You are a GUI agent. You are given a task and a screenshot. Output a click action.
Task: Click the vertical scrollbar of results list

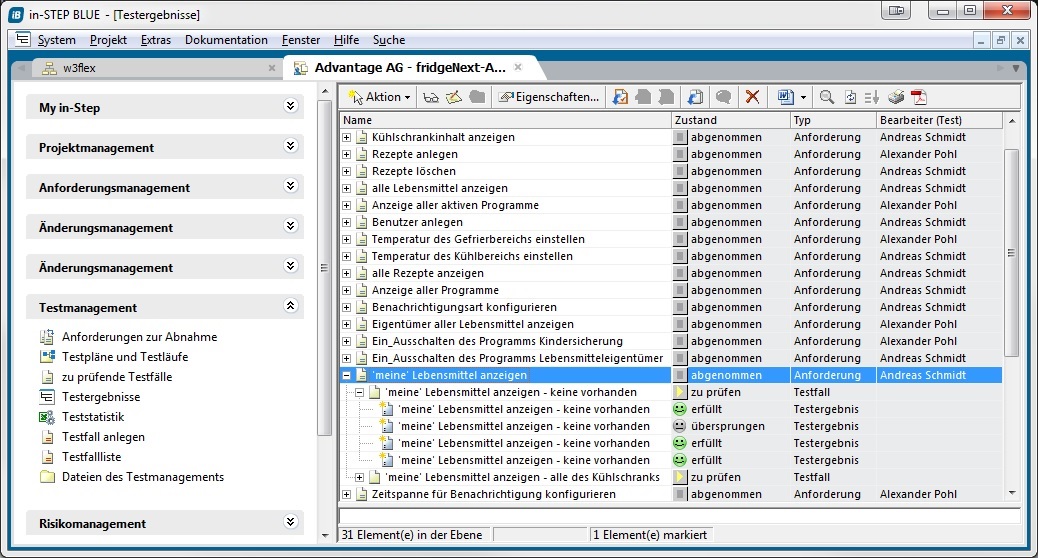[x=1011, y=250]
